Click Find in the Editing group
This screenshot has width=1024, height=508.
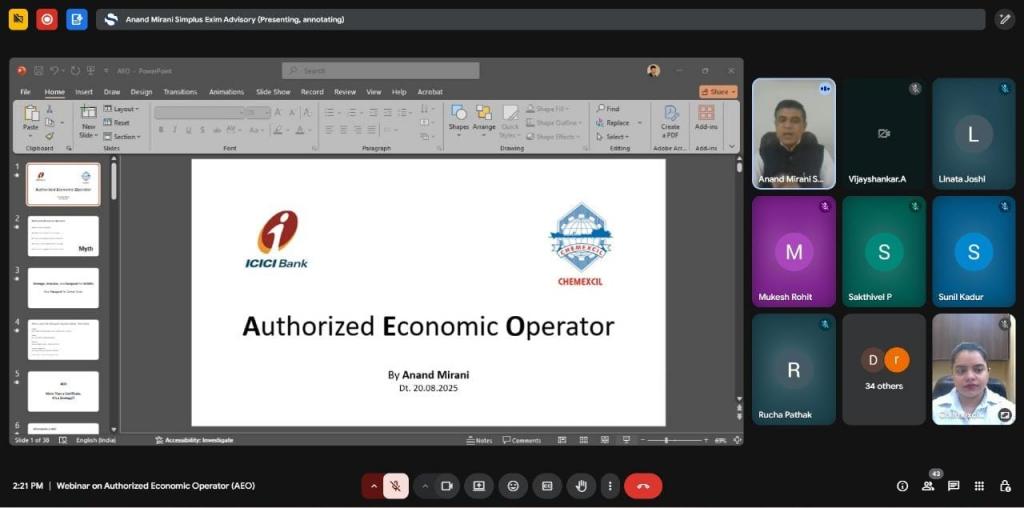pyautogui.click(x=608, y=109)
